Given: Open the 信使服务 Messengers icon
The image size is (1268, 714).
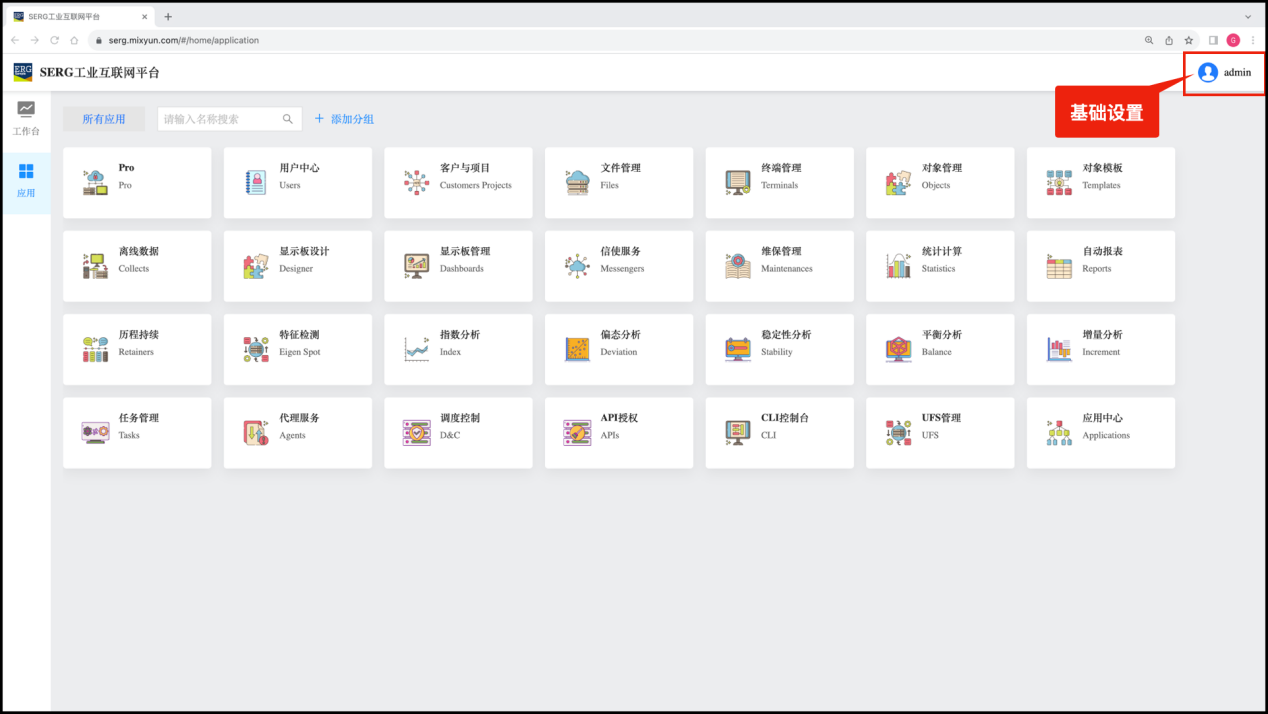Looking at the screenshot, I should point(577,266).
